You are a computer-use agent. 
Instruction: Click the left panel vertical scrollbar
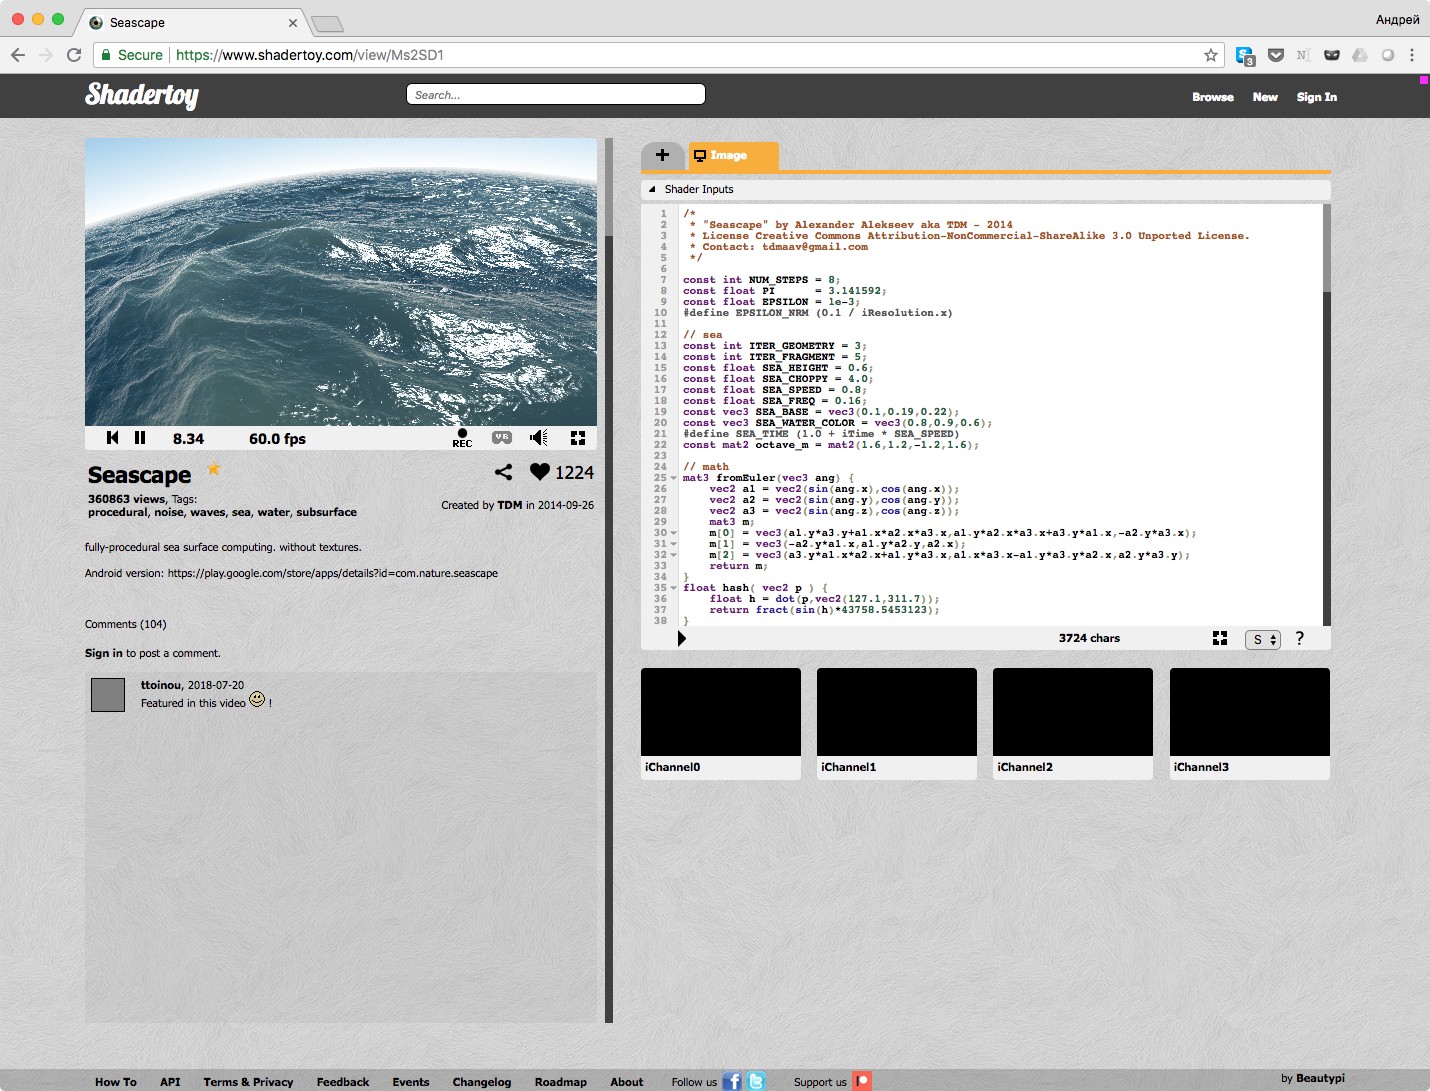[609, 580]
